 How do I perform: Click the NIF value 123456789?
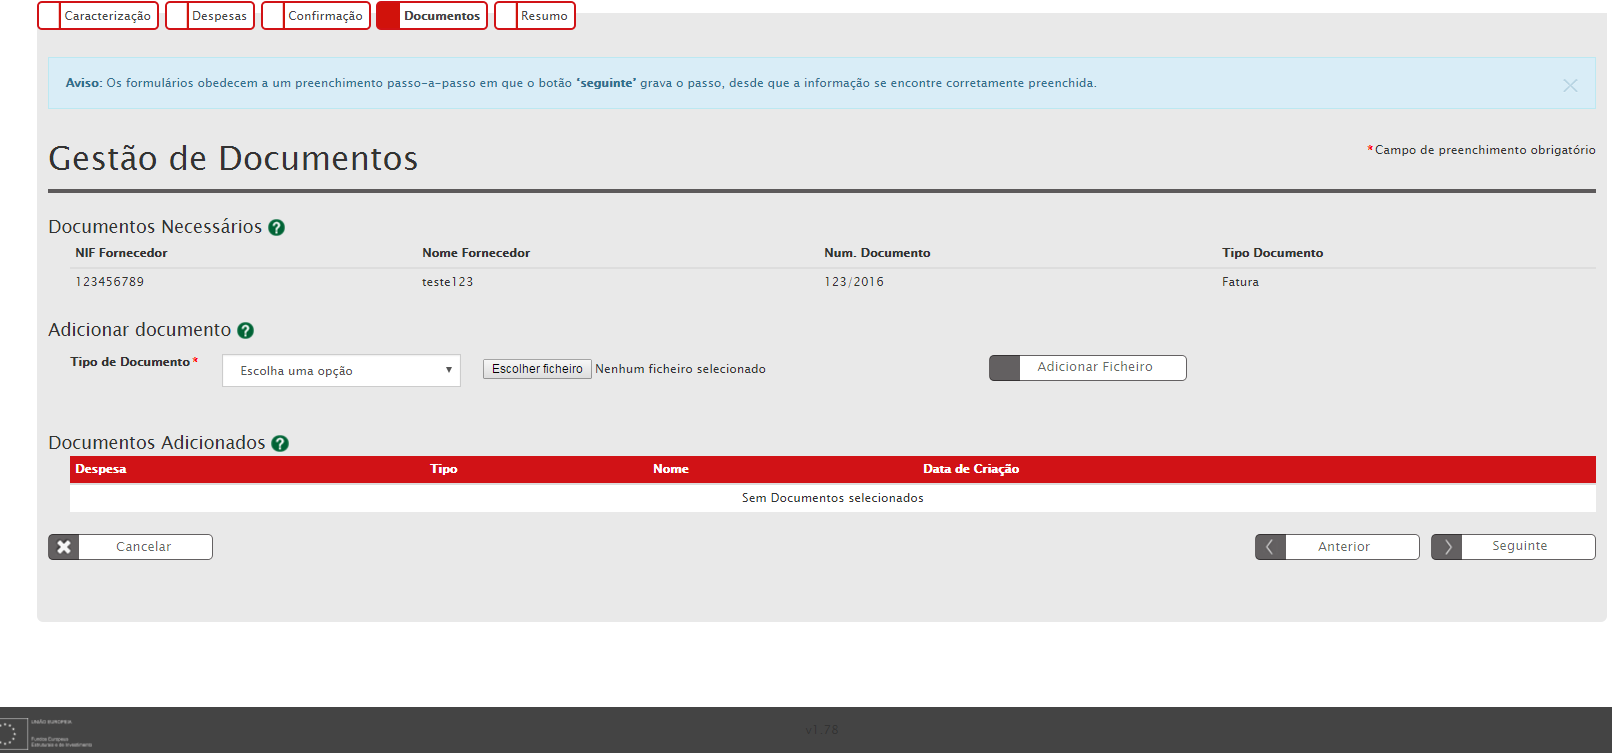(110, 282)
